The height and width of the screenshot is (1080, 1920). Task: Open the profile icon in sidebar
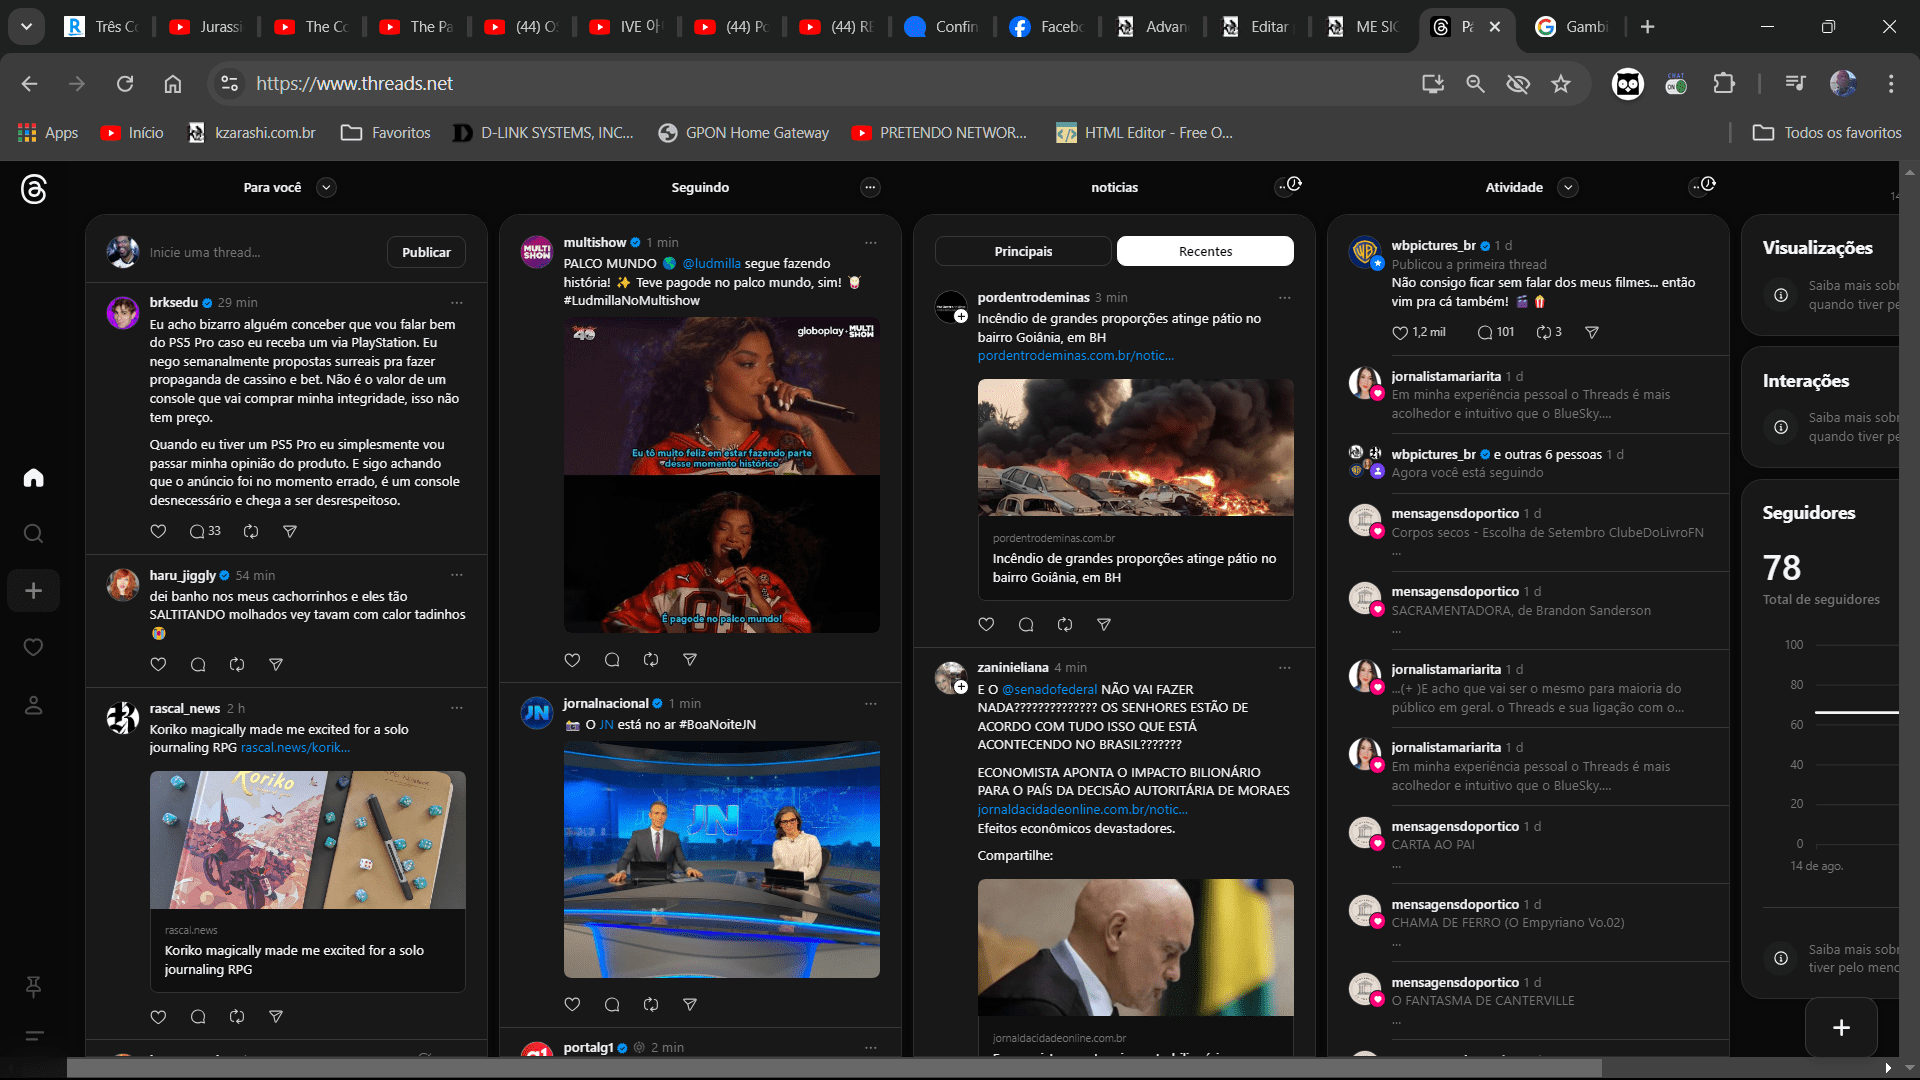(x=33, y=706)
